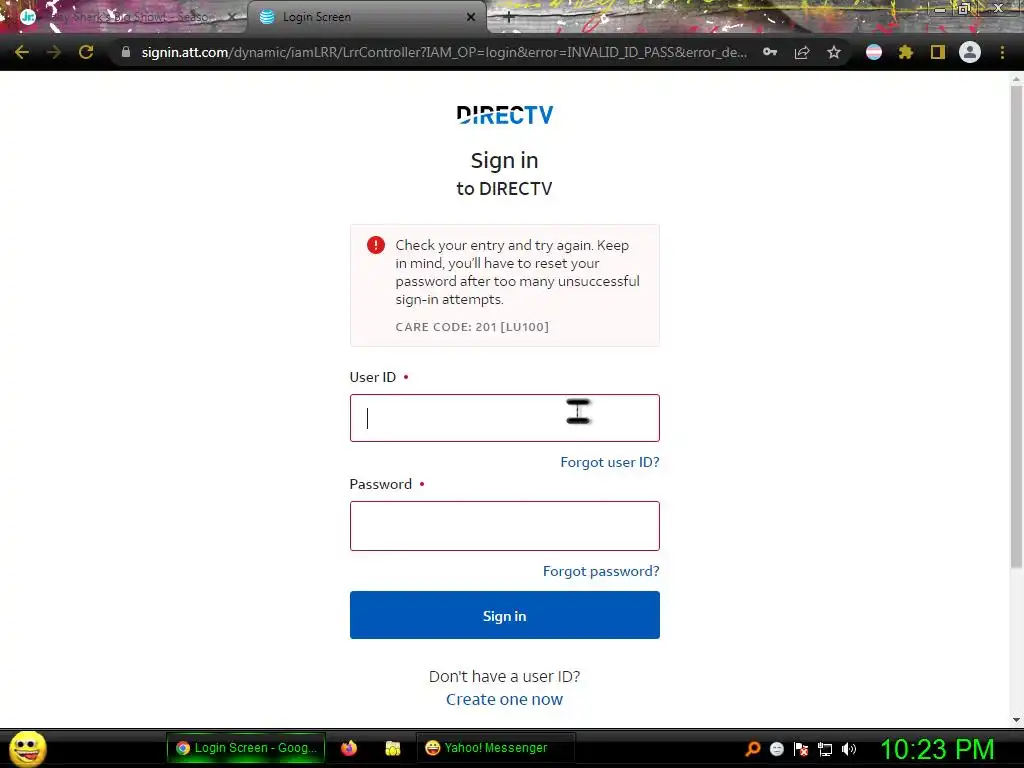Close the Shark's Big Show tab
This screenshot has width=1024, height=768.
point(232,17)
